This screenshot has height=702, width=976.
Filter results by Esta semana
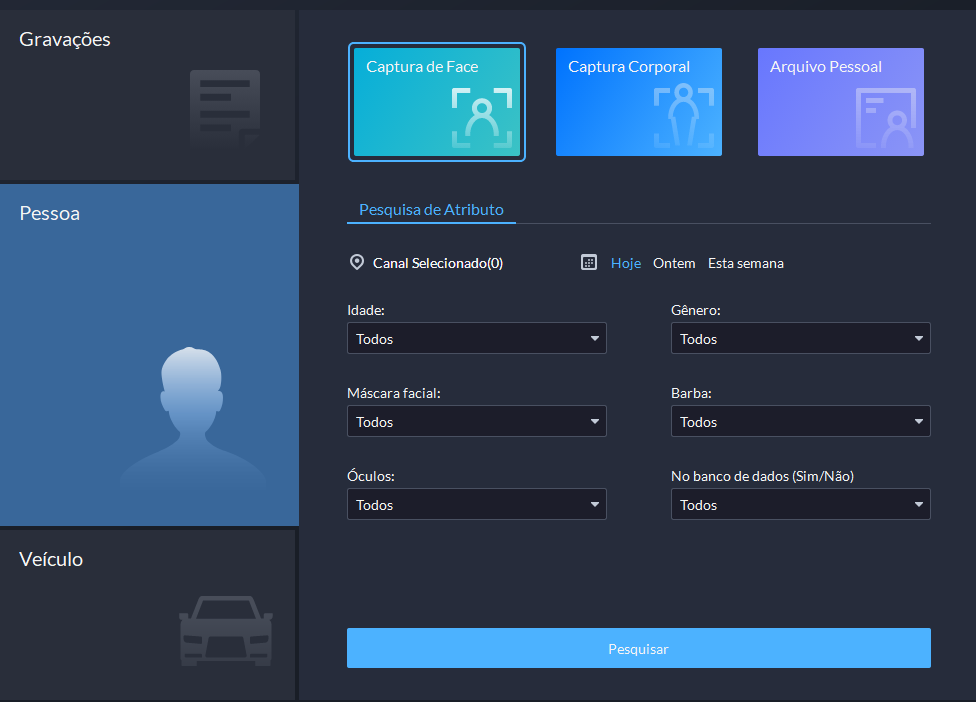[x=746, y=263]
